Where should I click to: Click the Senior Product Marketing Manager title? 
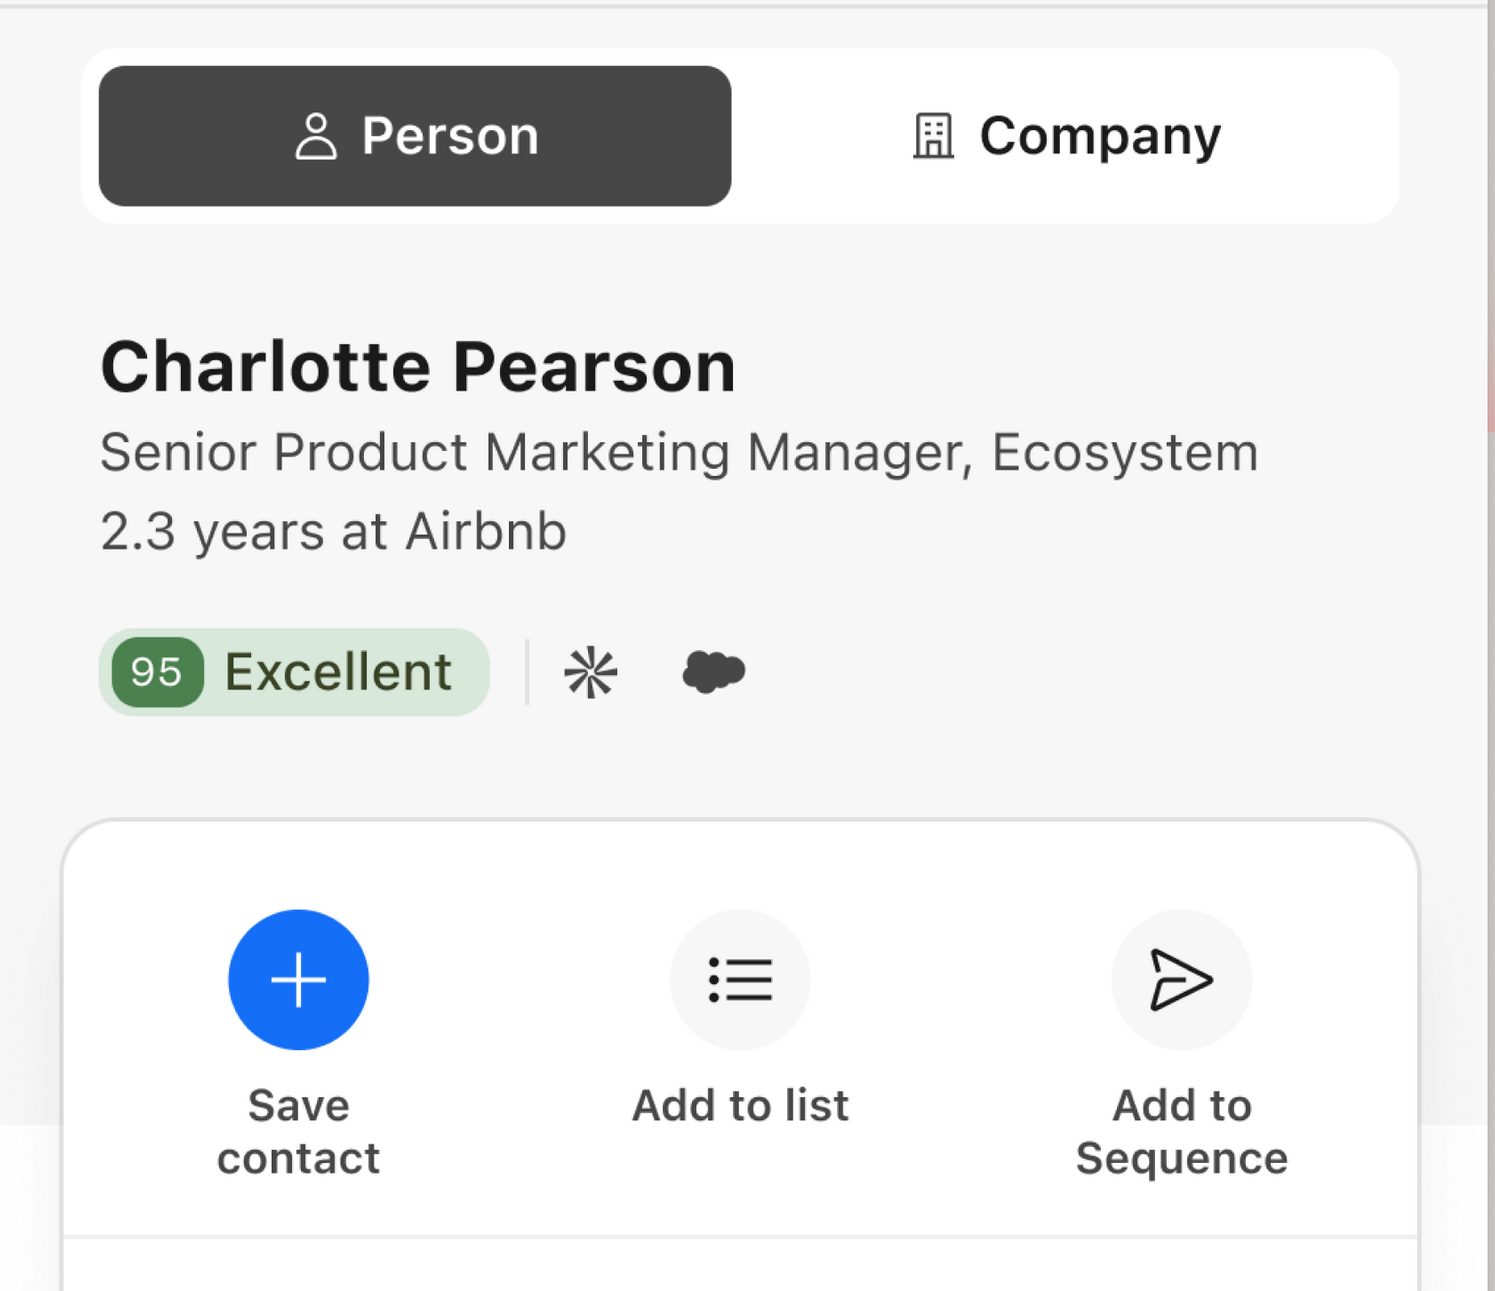[679, 453]
